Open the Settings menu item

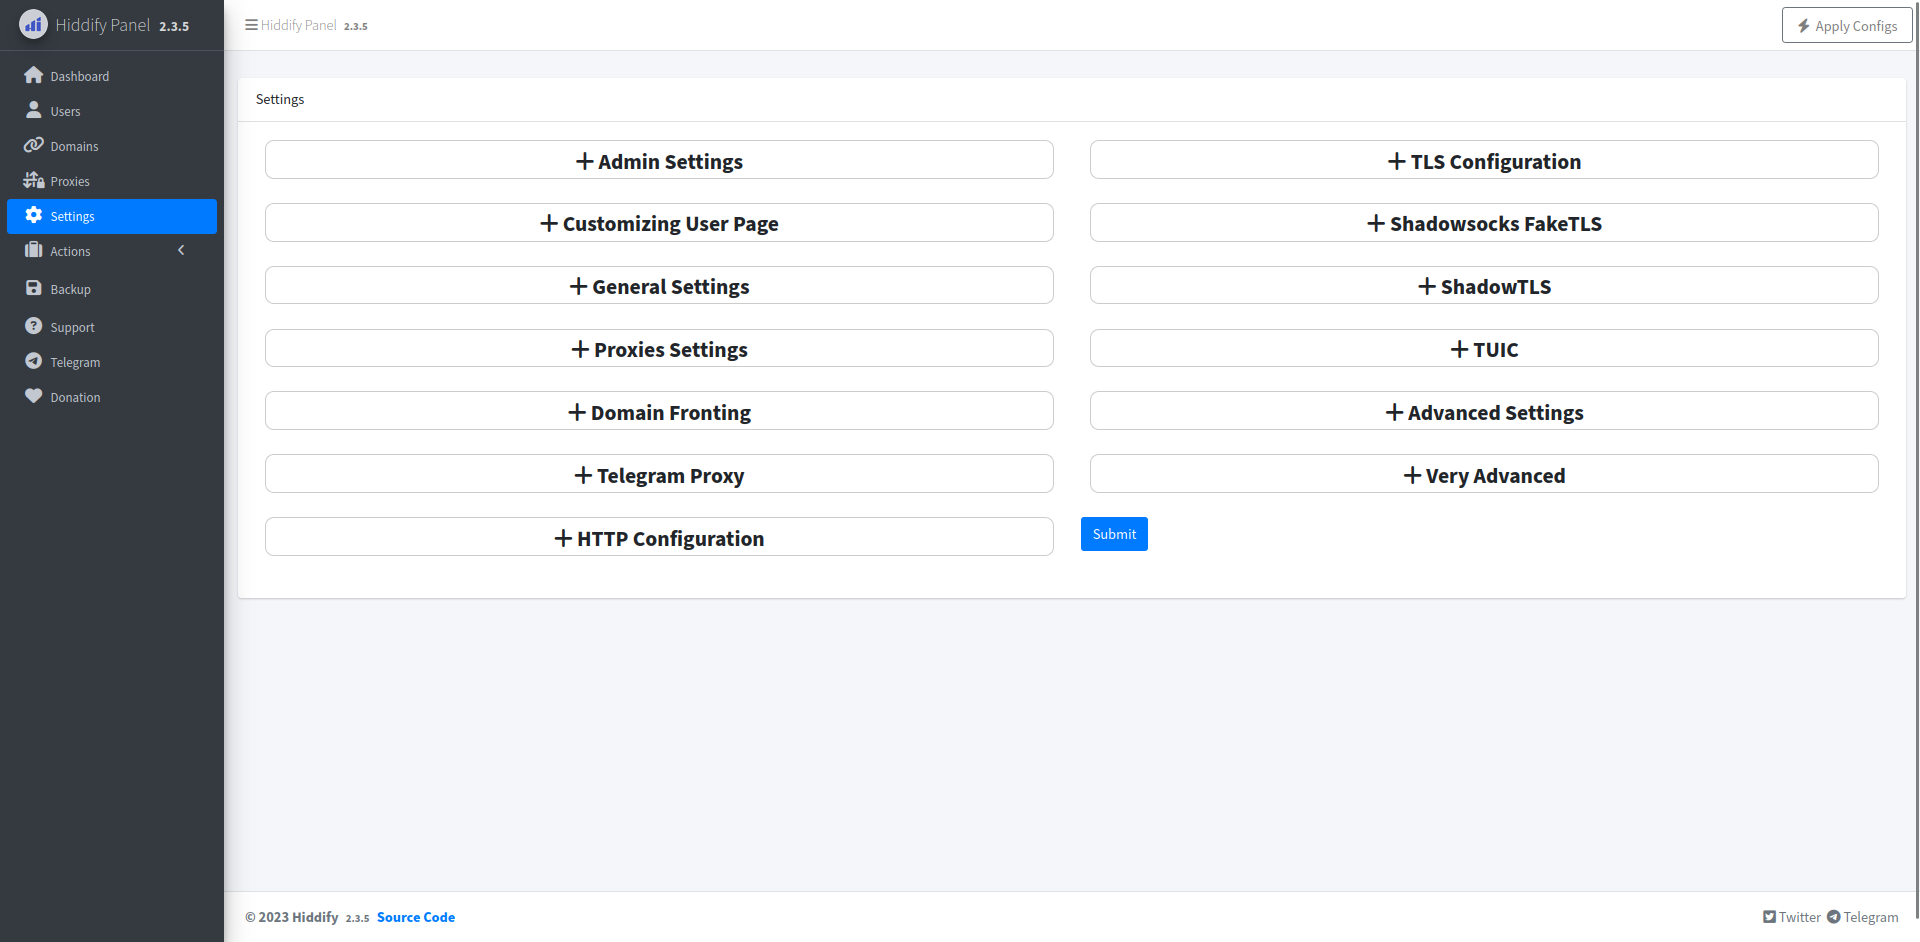(71, 216)
